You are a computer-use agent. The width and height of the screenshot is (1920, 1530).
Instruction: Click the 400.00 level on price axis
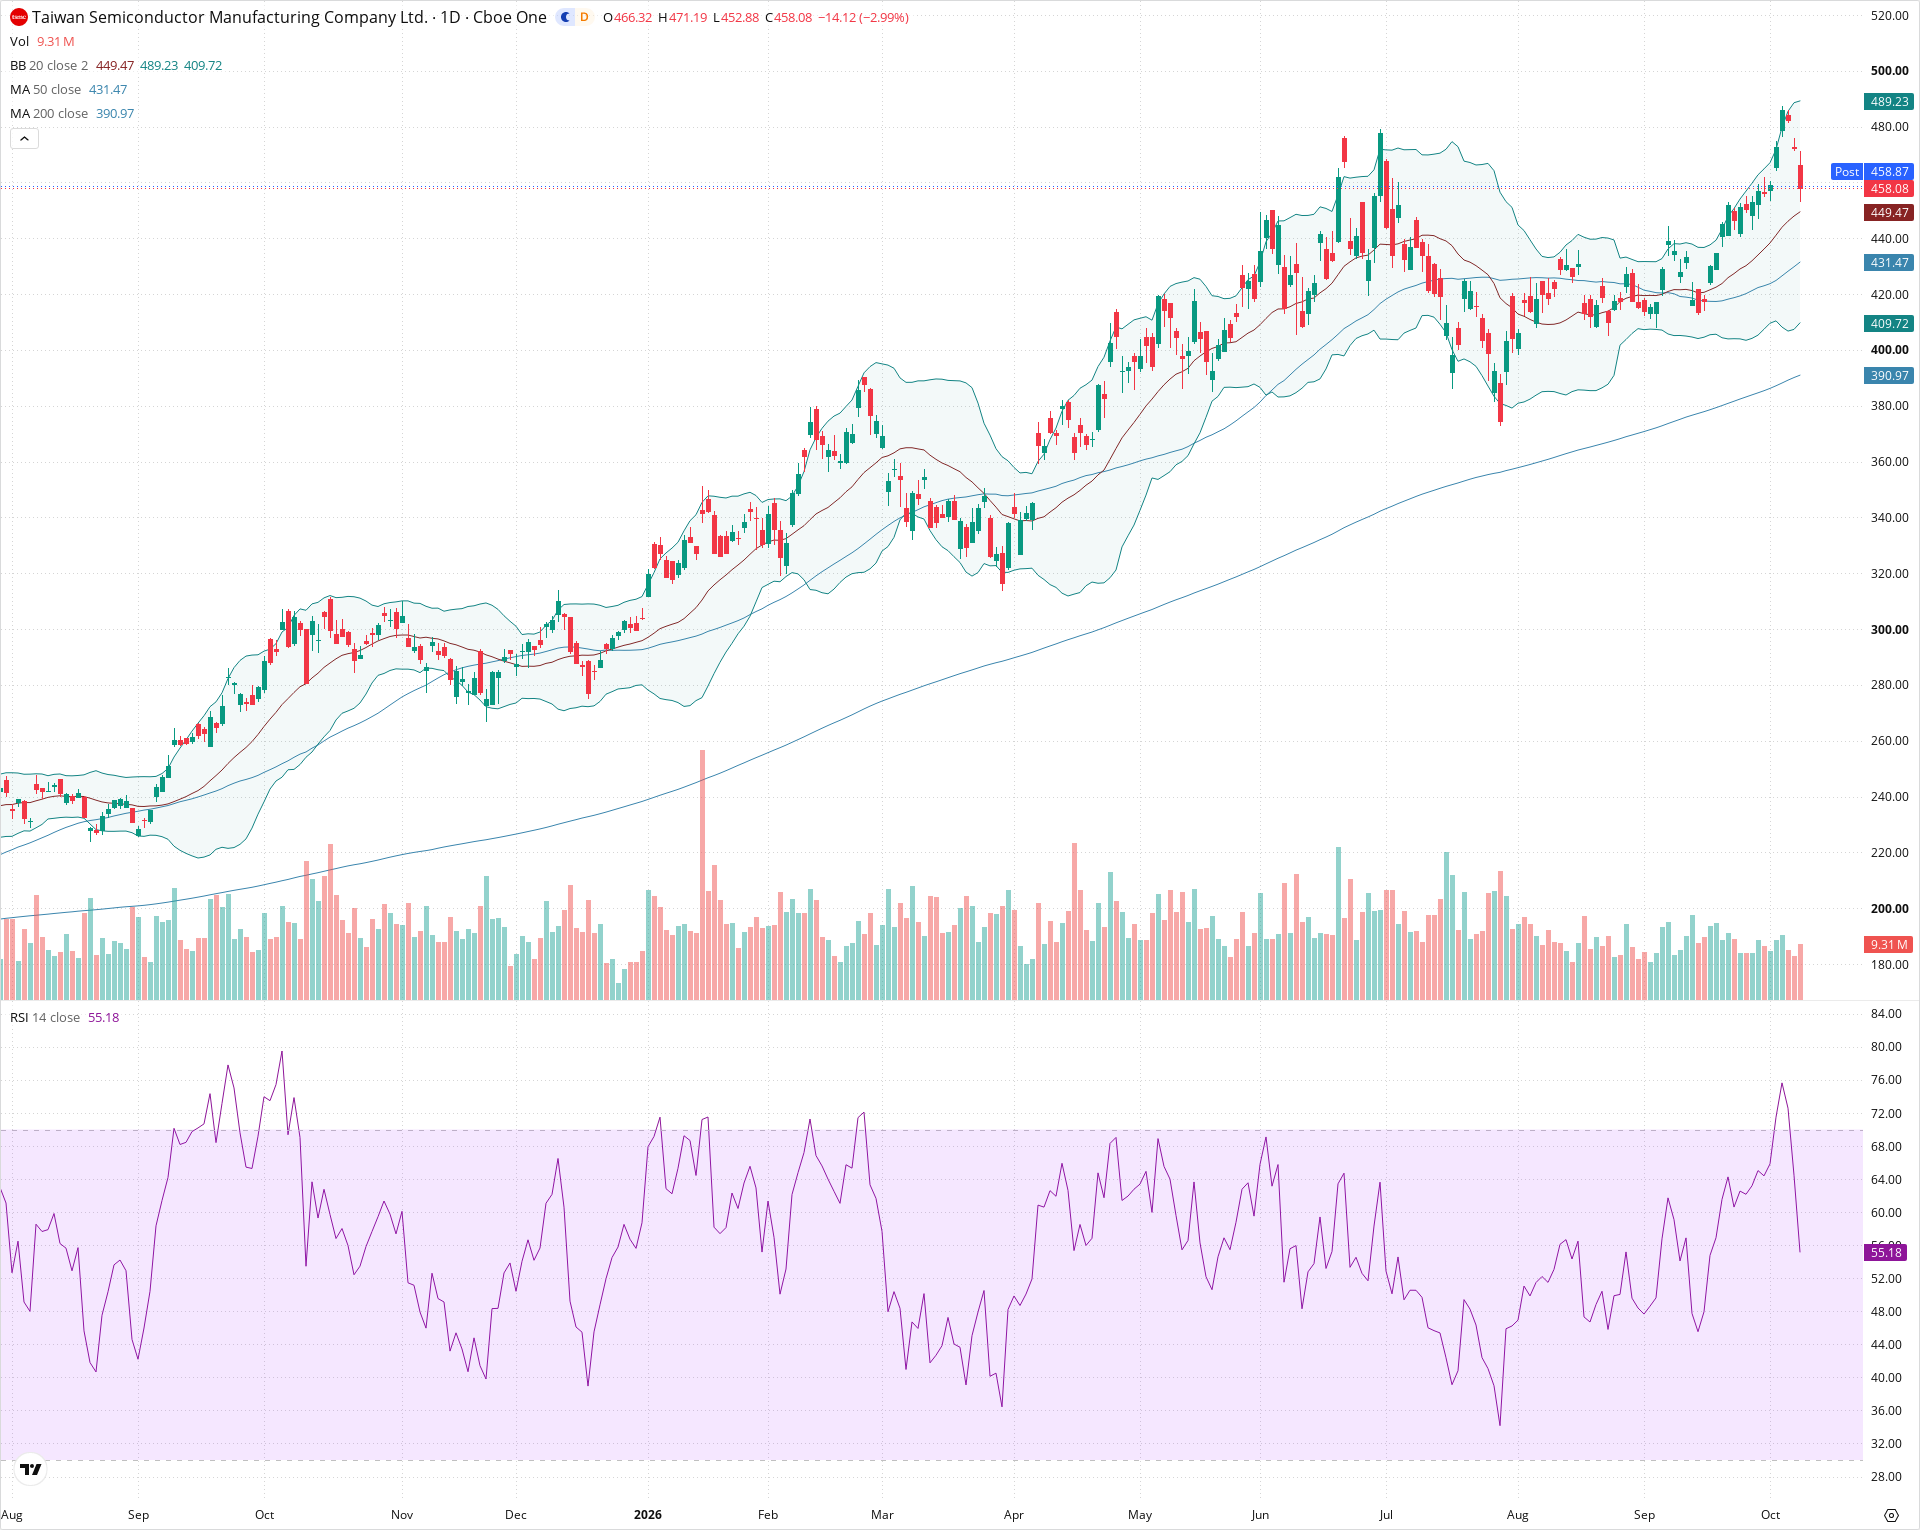coord(1889,349)
